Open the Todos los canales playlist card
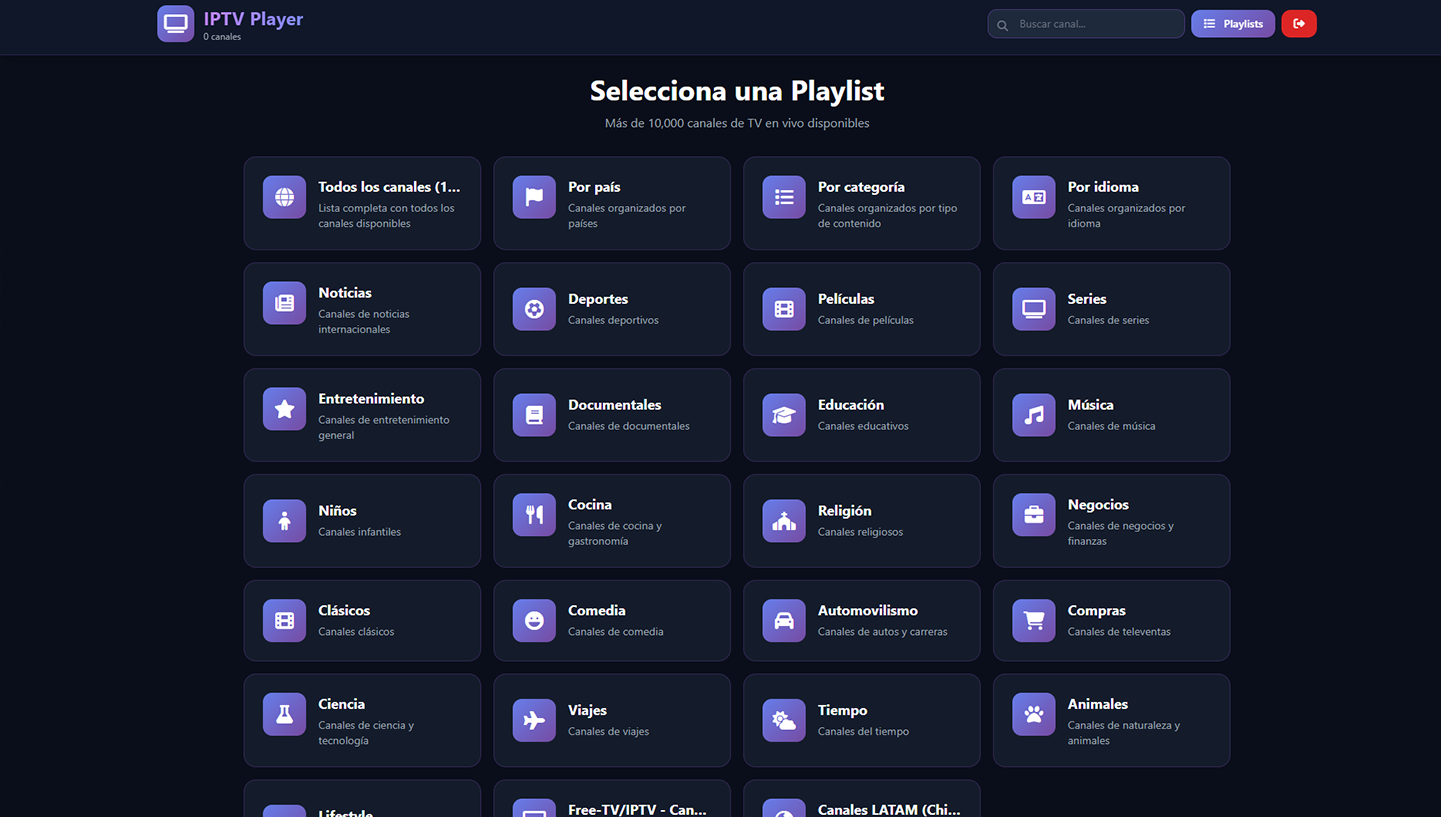 click(362, 203)
